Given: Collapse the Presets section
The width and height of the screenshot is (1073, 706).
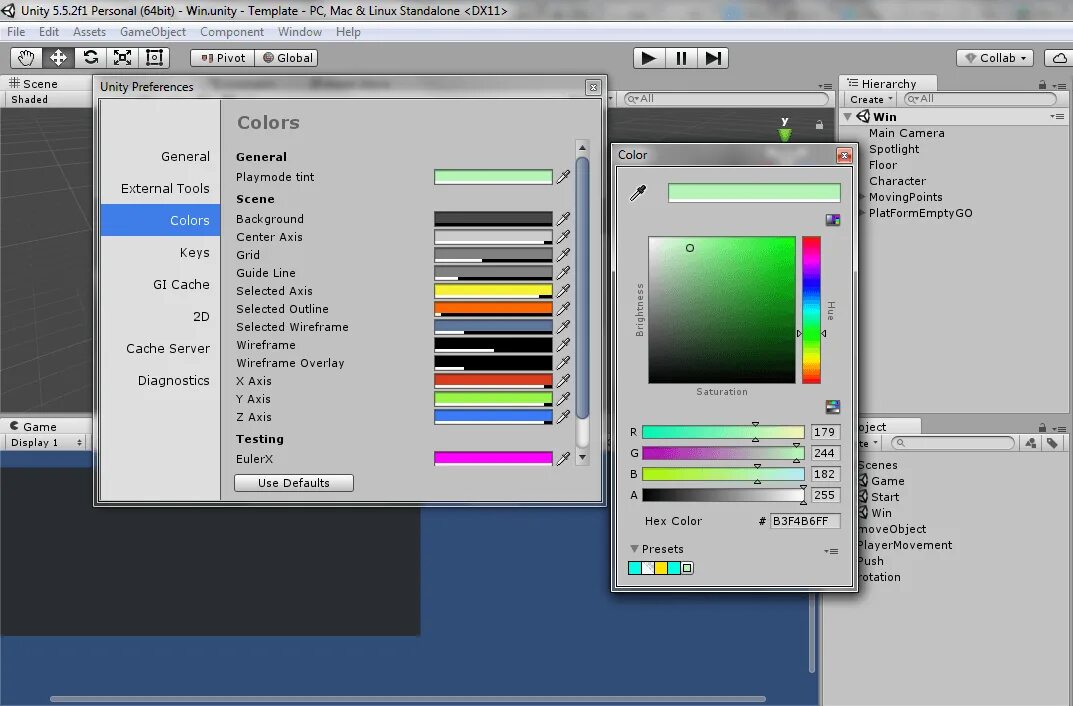Looking at the screenshot, I should point(634,549).
